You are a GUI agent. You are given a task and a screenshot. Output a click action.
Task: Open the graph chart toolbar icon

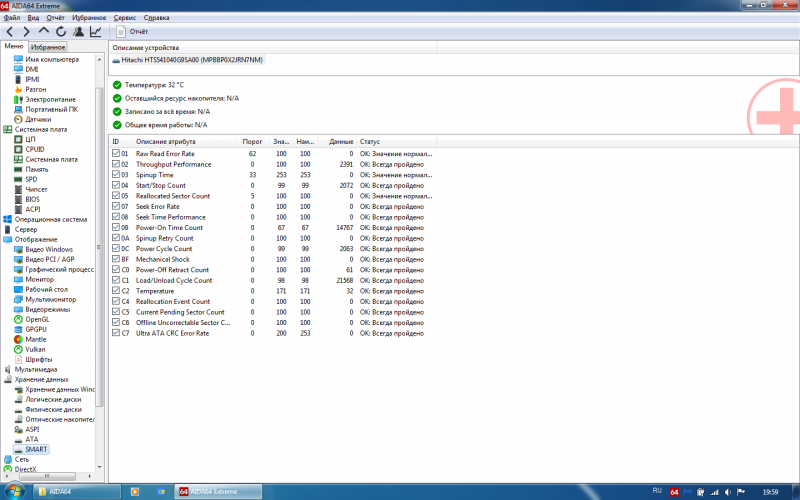tap(96, 32)
